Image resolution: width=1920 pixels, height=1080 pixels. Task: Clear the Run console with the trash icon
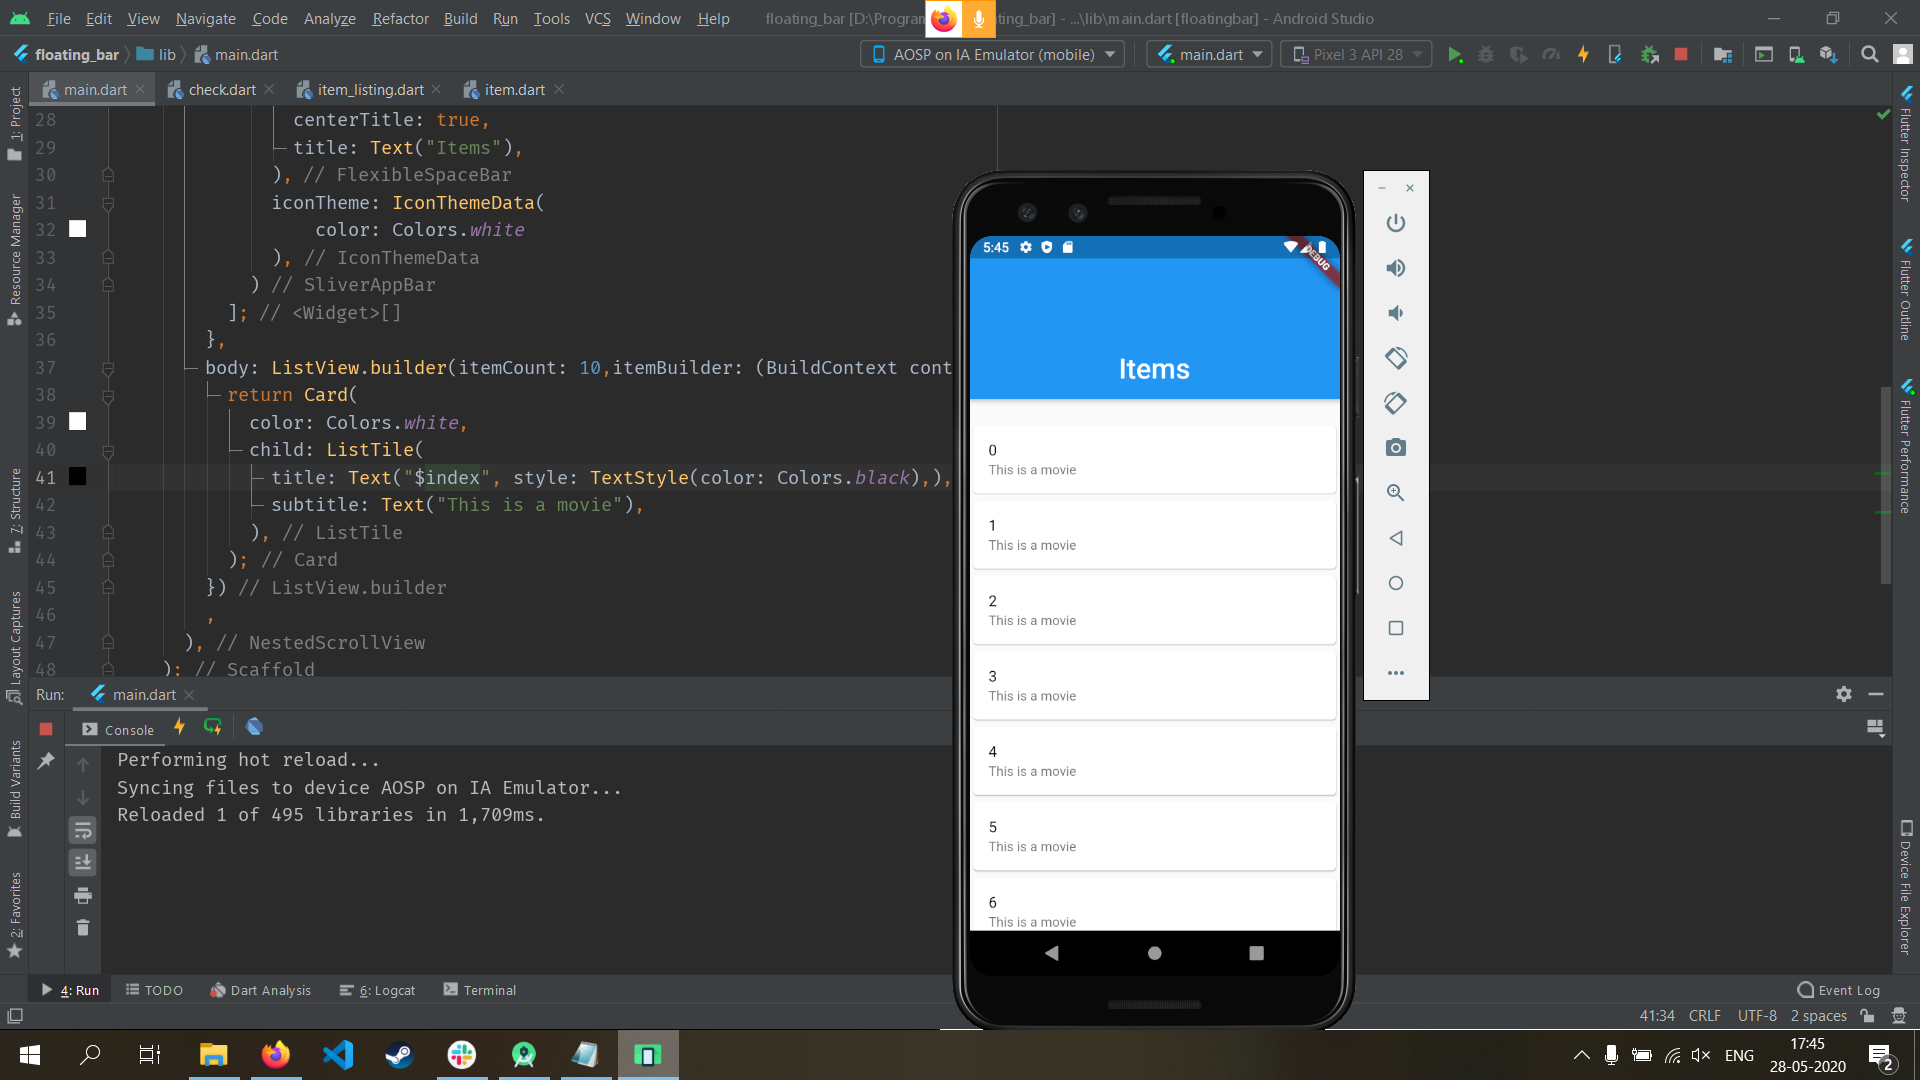click(x=83, y=928)
